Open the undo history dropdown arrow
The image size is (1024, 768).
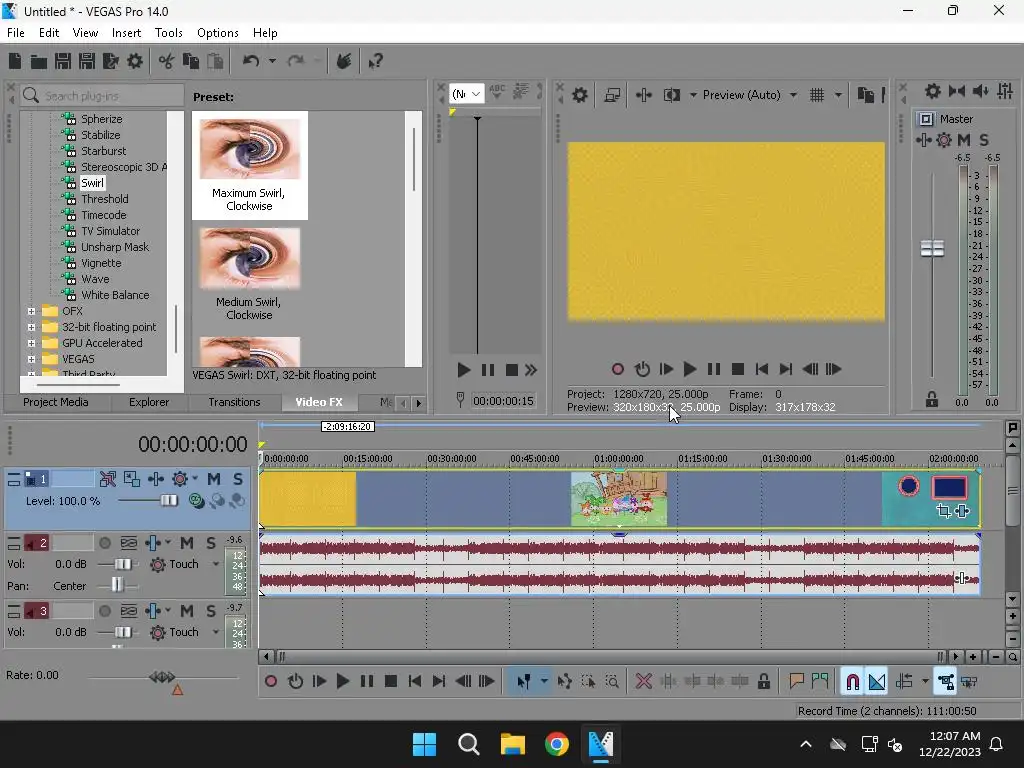(272, 61)
